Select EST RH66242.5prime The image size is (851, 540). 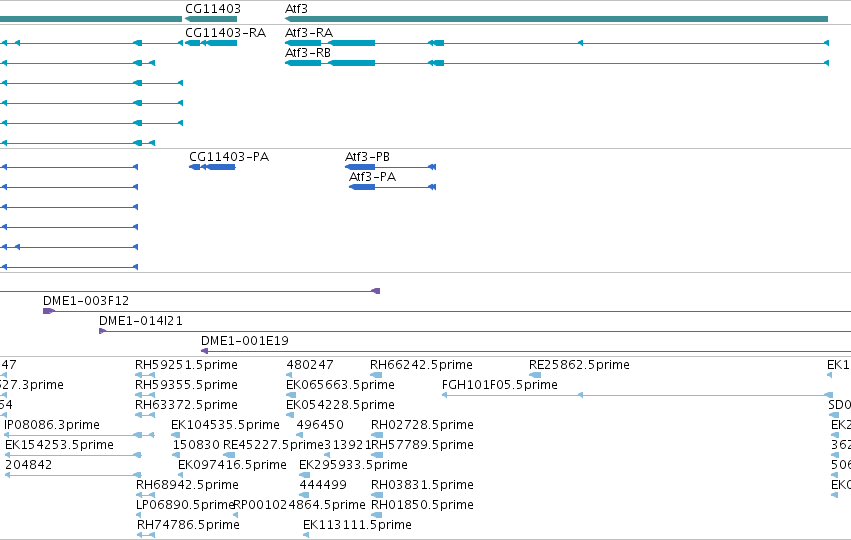pos(421,365)
